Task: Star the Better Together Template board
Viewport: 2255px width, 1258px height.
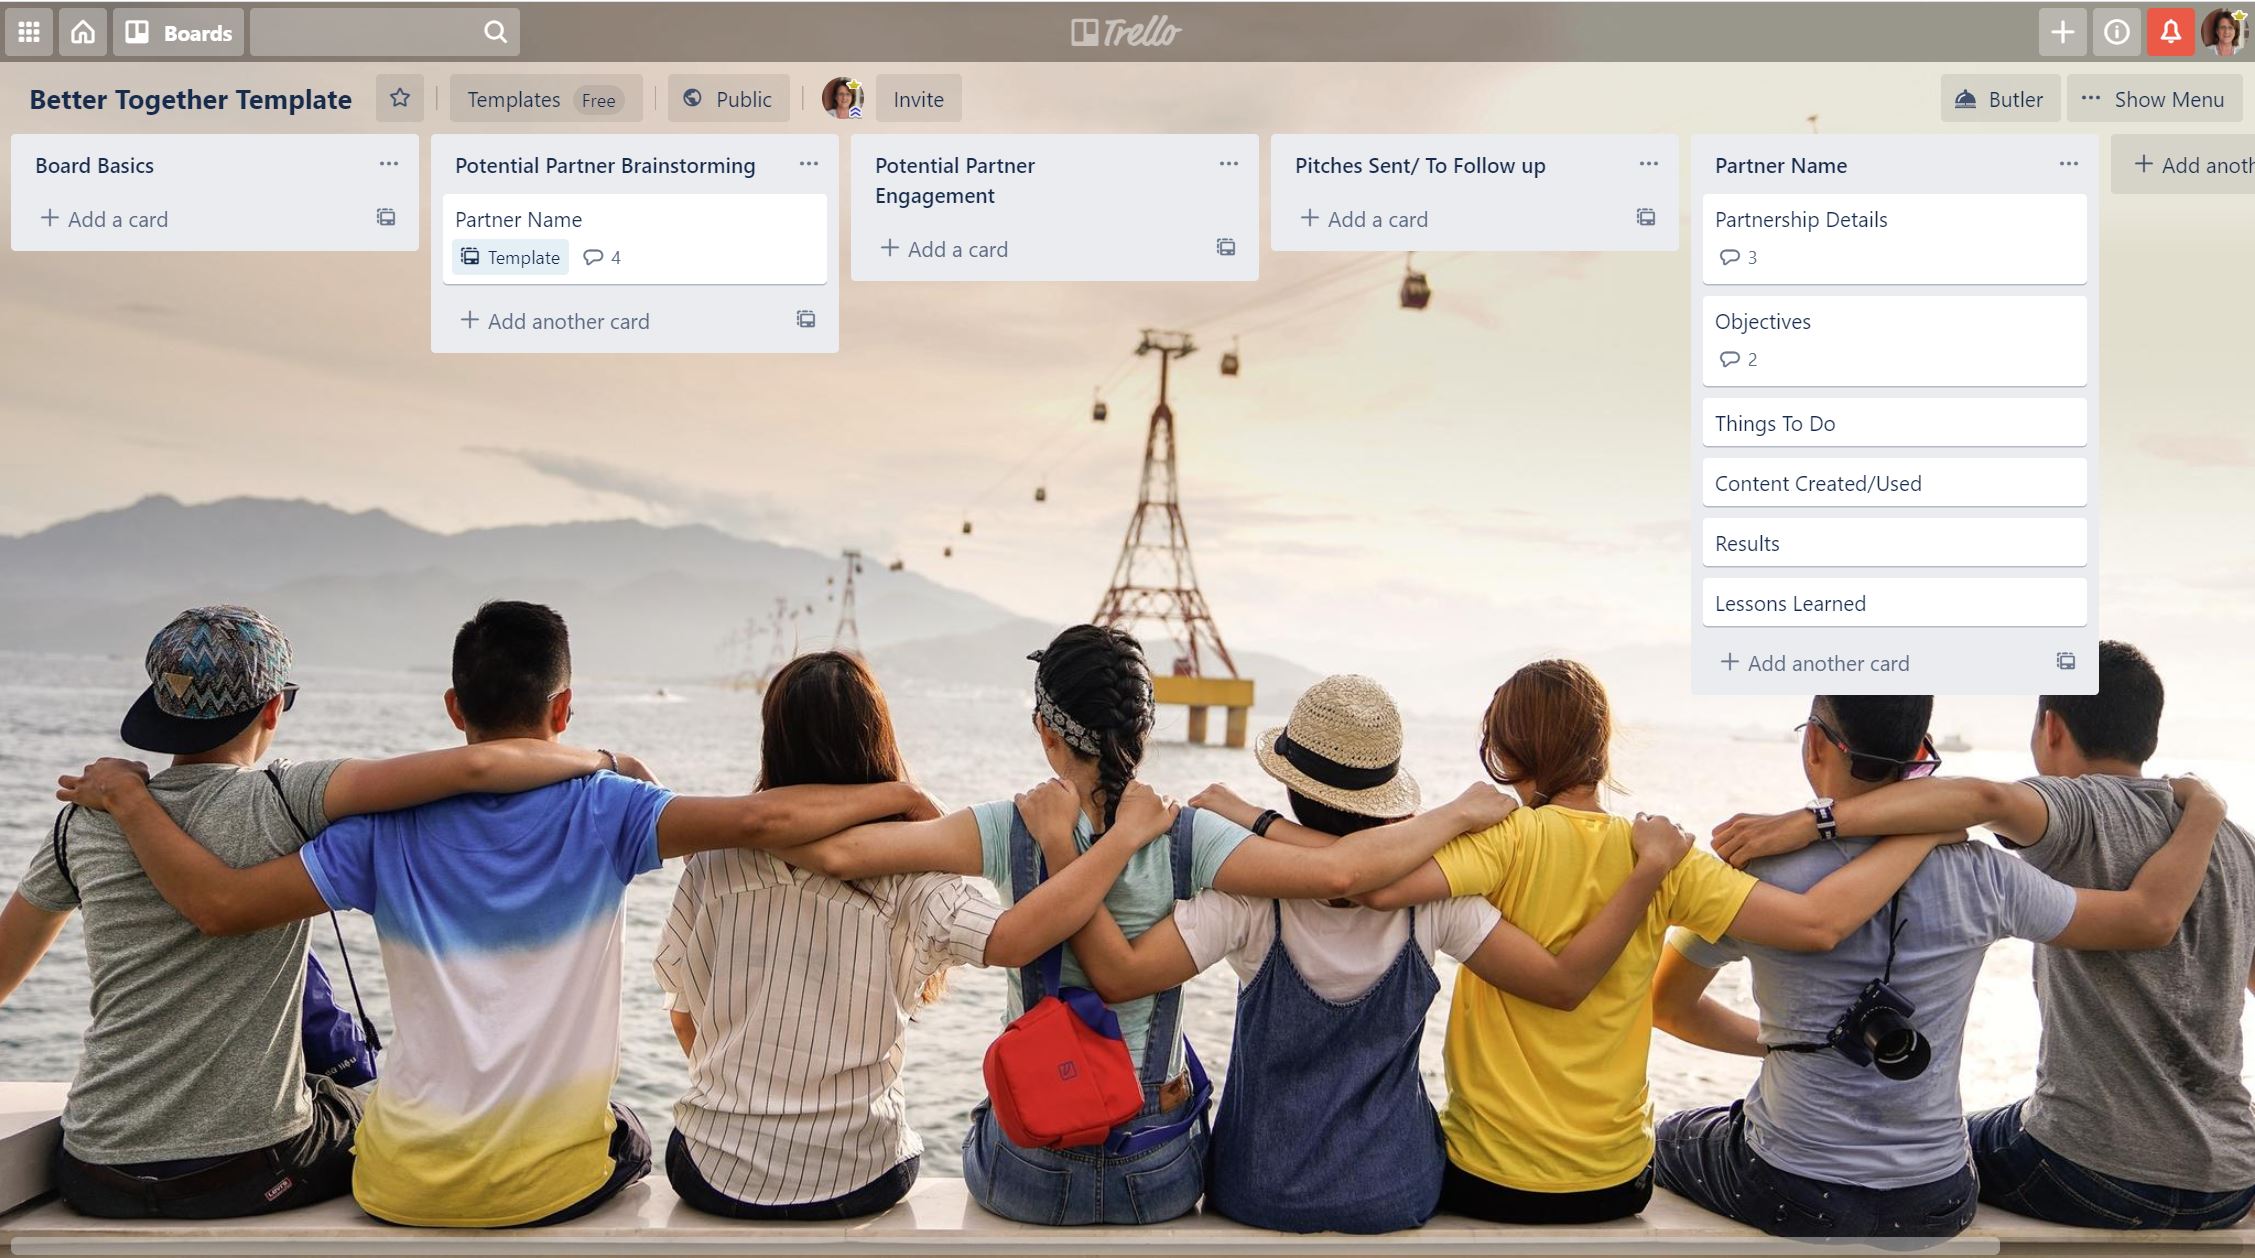Action: [x=399, y=98]
